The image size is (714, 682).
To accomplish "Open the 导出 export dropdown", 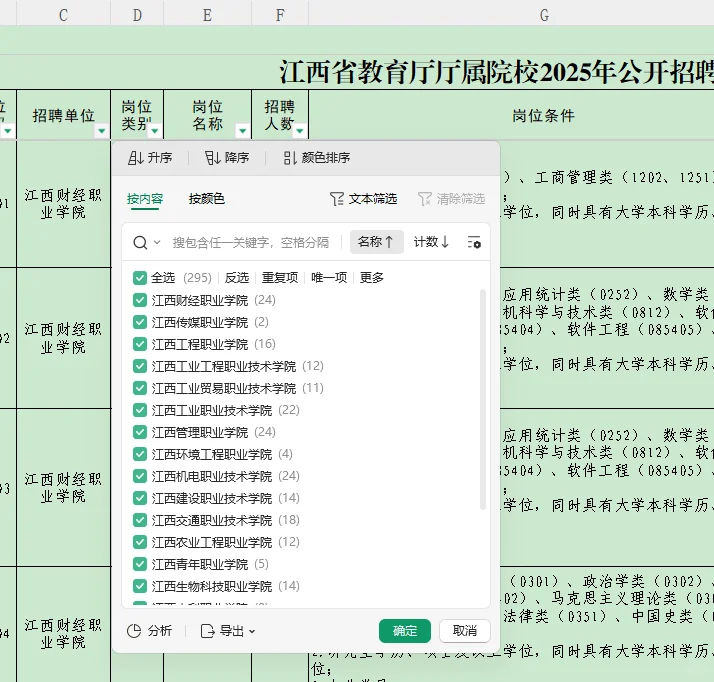I will (x=228, y=631).
